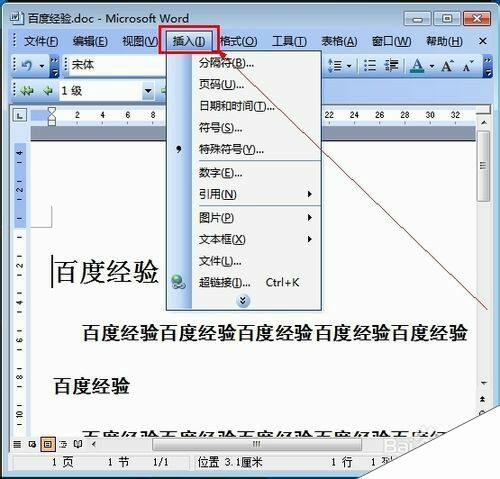Open the 视图(V) menu

click(x=140, y=41)
